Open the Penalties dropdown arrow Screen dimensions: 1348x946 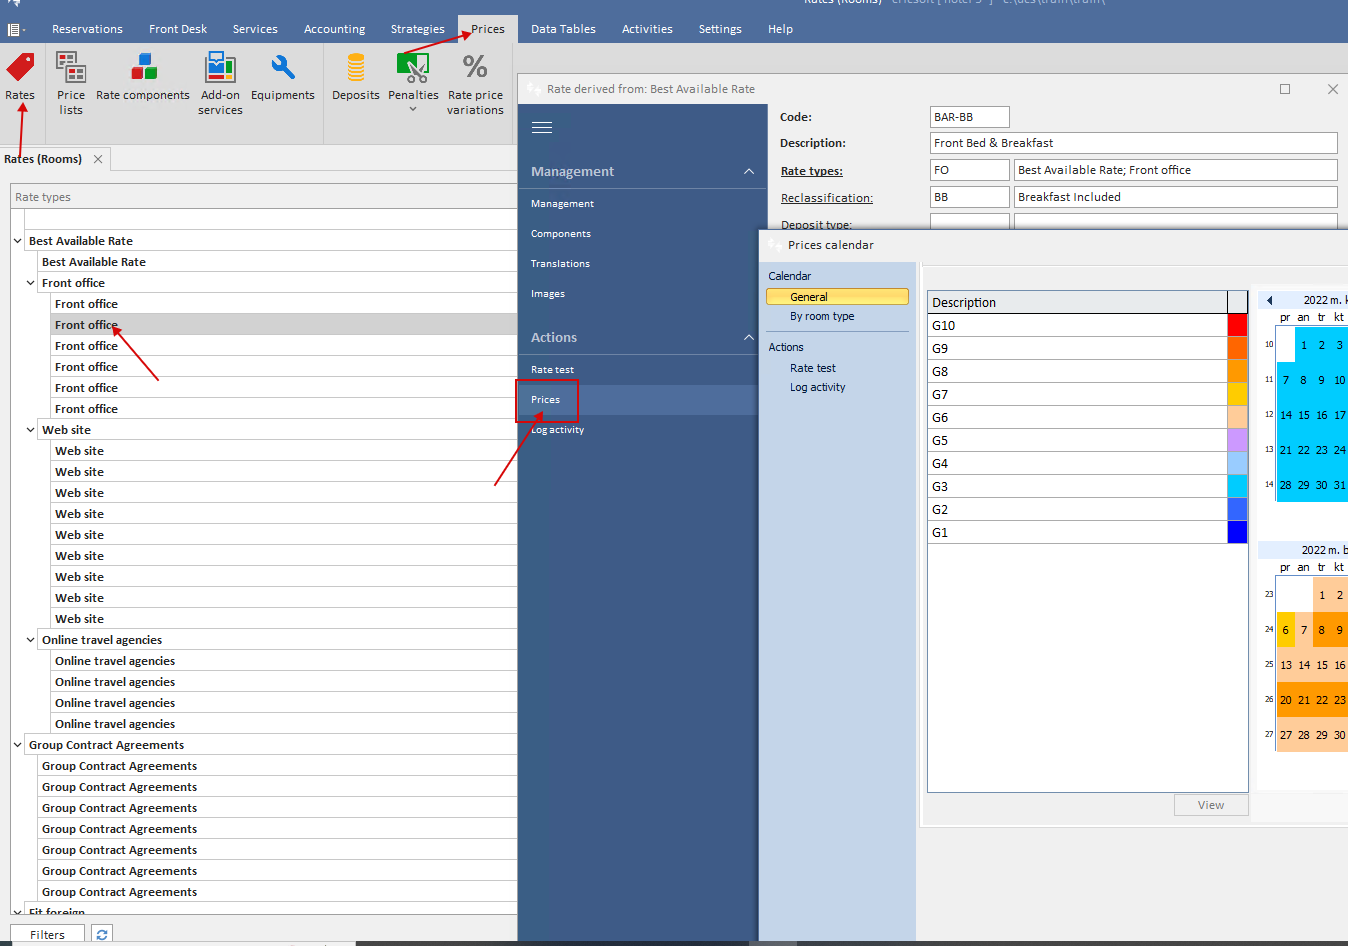coord(413,109)
